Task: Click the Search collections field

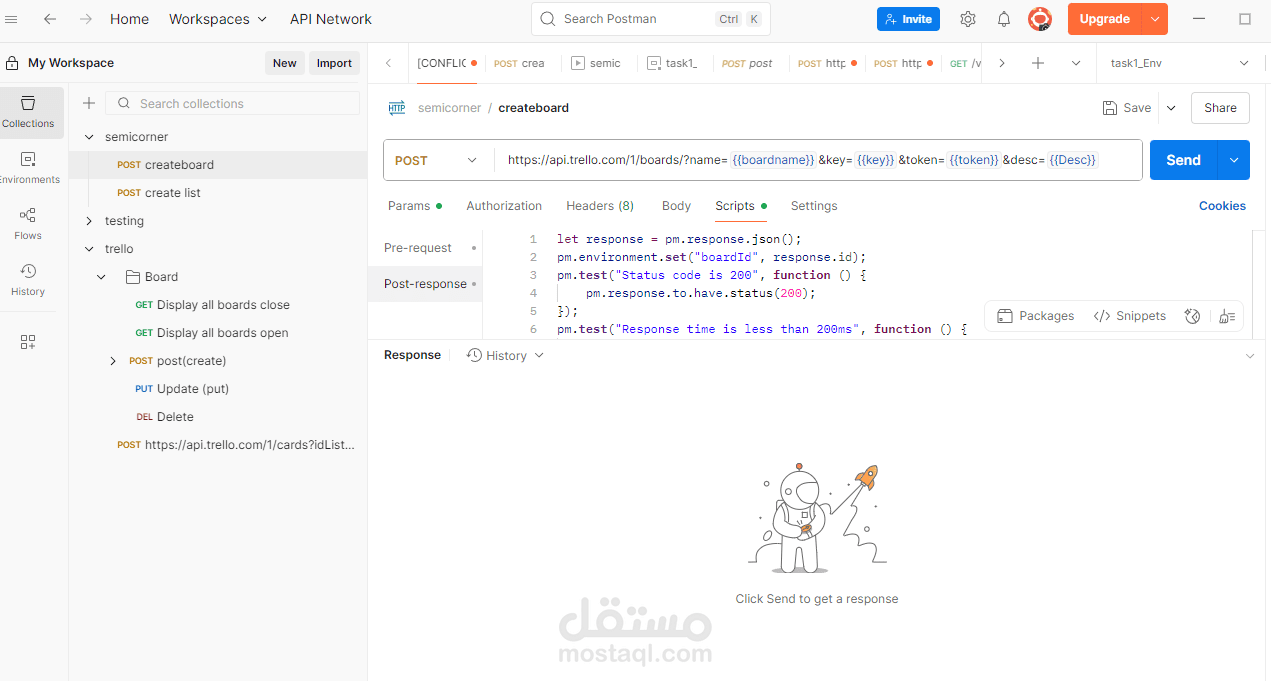Action: [x=233, y=103]
